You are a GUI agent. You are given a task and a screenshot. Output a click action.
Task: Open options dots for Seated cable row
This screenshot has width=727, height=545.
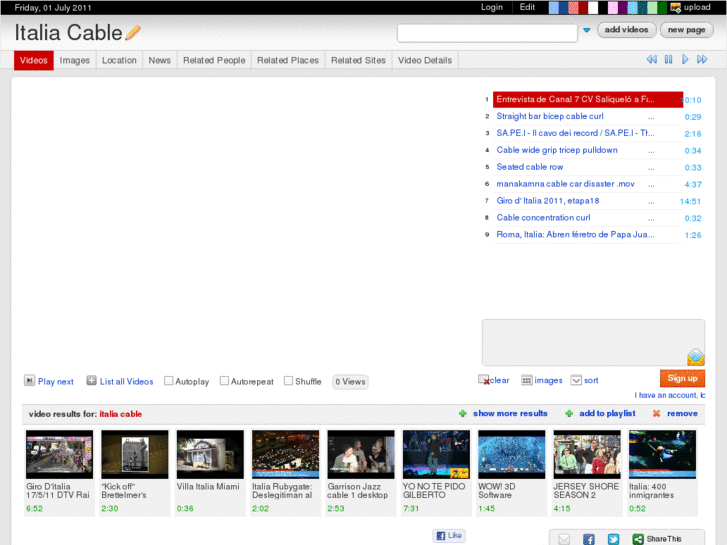coord(651,168)
